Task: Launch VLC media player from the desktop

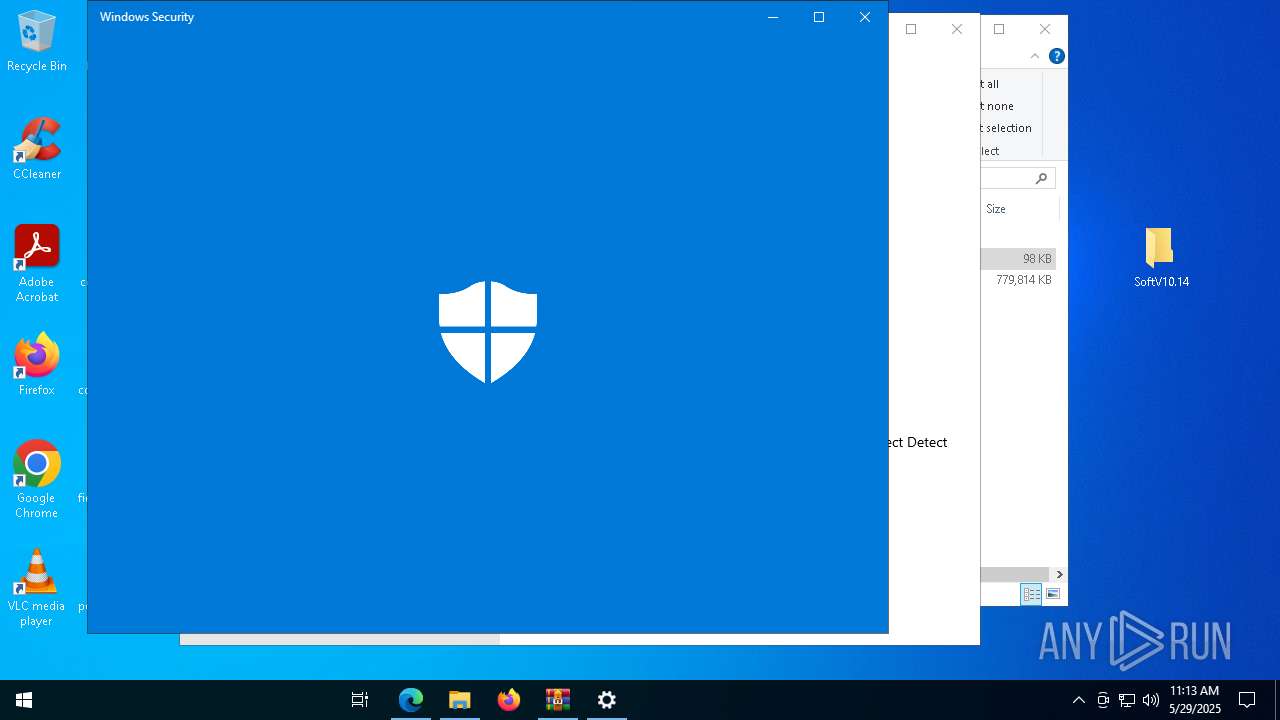Action: coord(37,588)
